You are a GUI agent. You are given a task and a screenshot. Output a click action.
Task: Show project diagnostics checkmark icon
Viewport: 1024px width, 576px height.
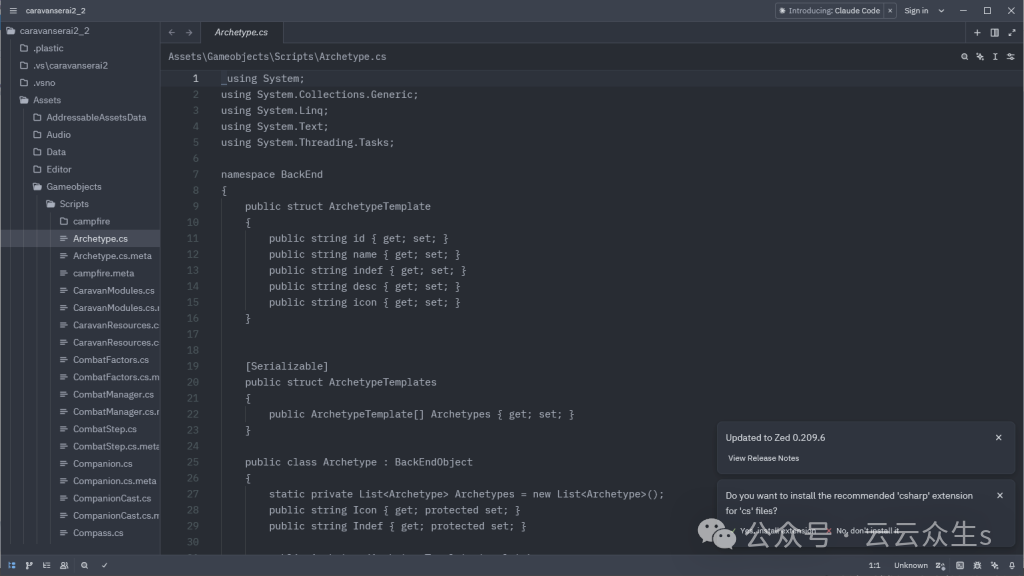(104, 566)
